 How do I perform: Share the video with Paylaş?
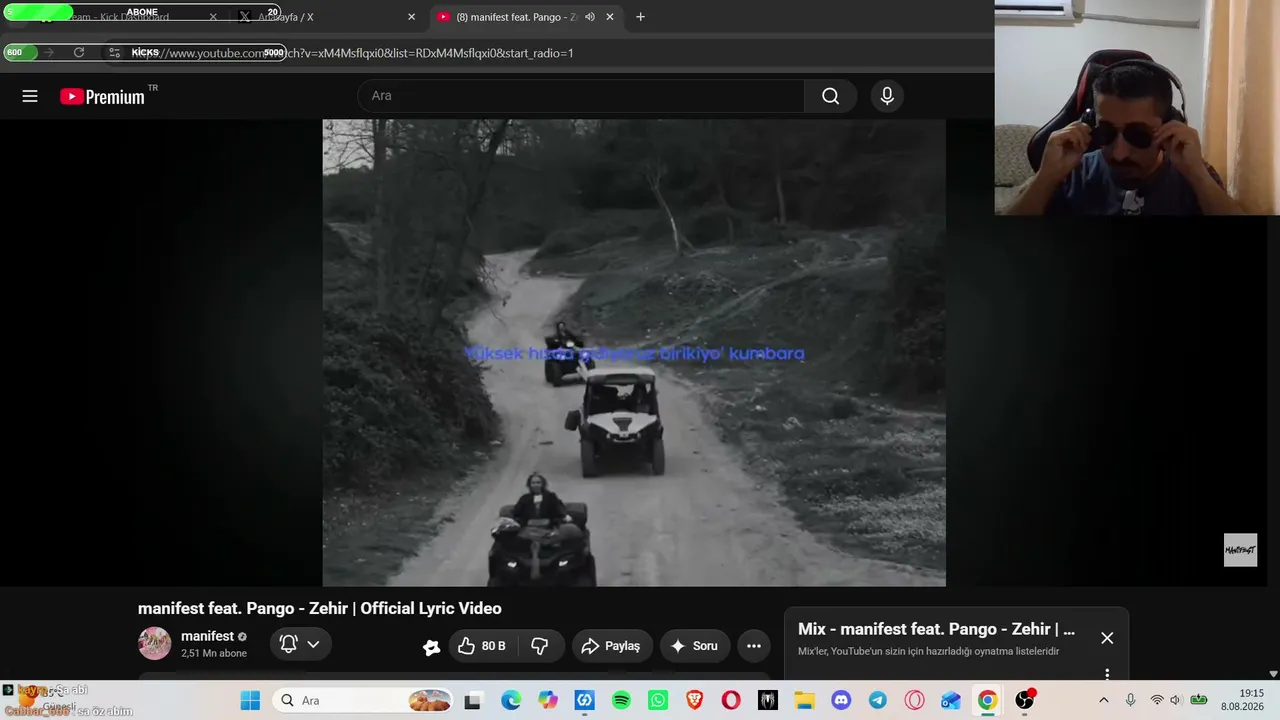tap(612, 646)
